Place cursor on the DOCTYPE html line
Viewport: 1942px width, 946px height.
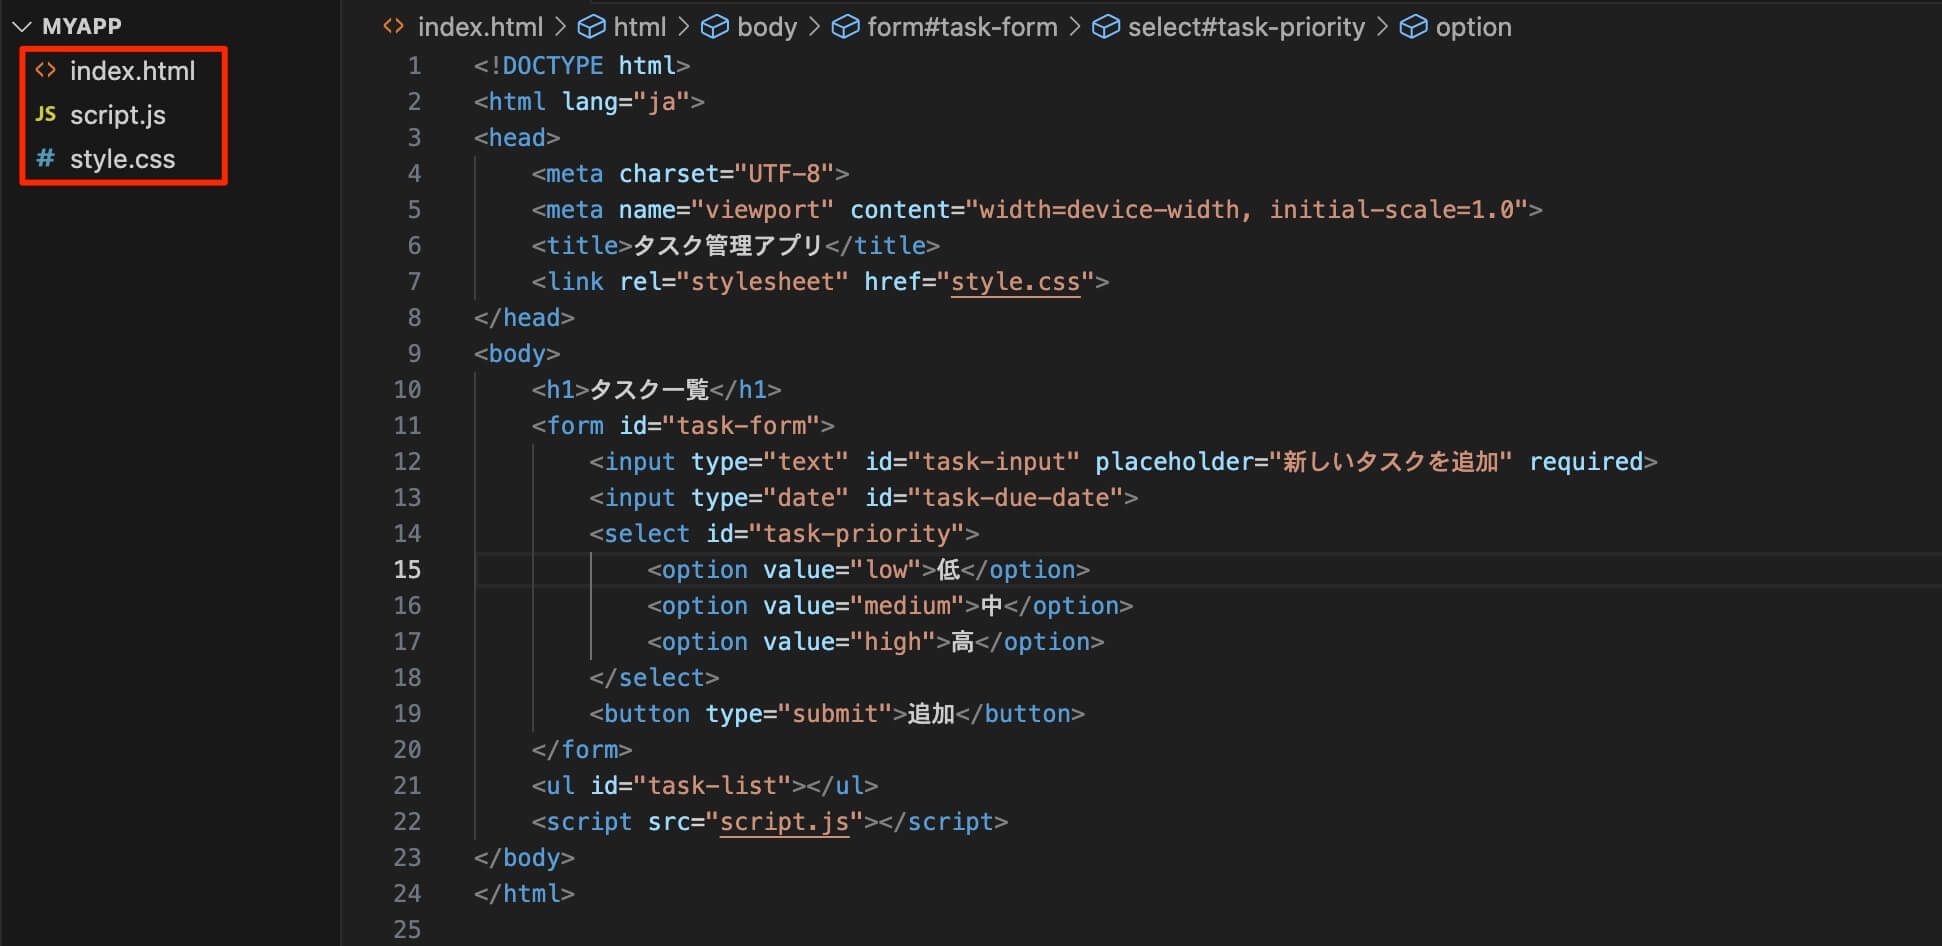pos(582,66)
